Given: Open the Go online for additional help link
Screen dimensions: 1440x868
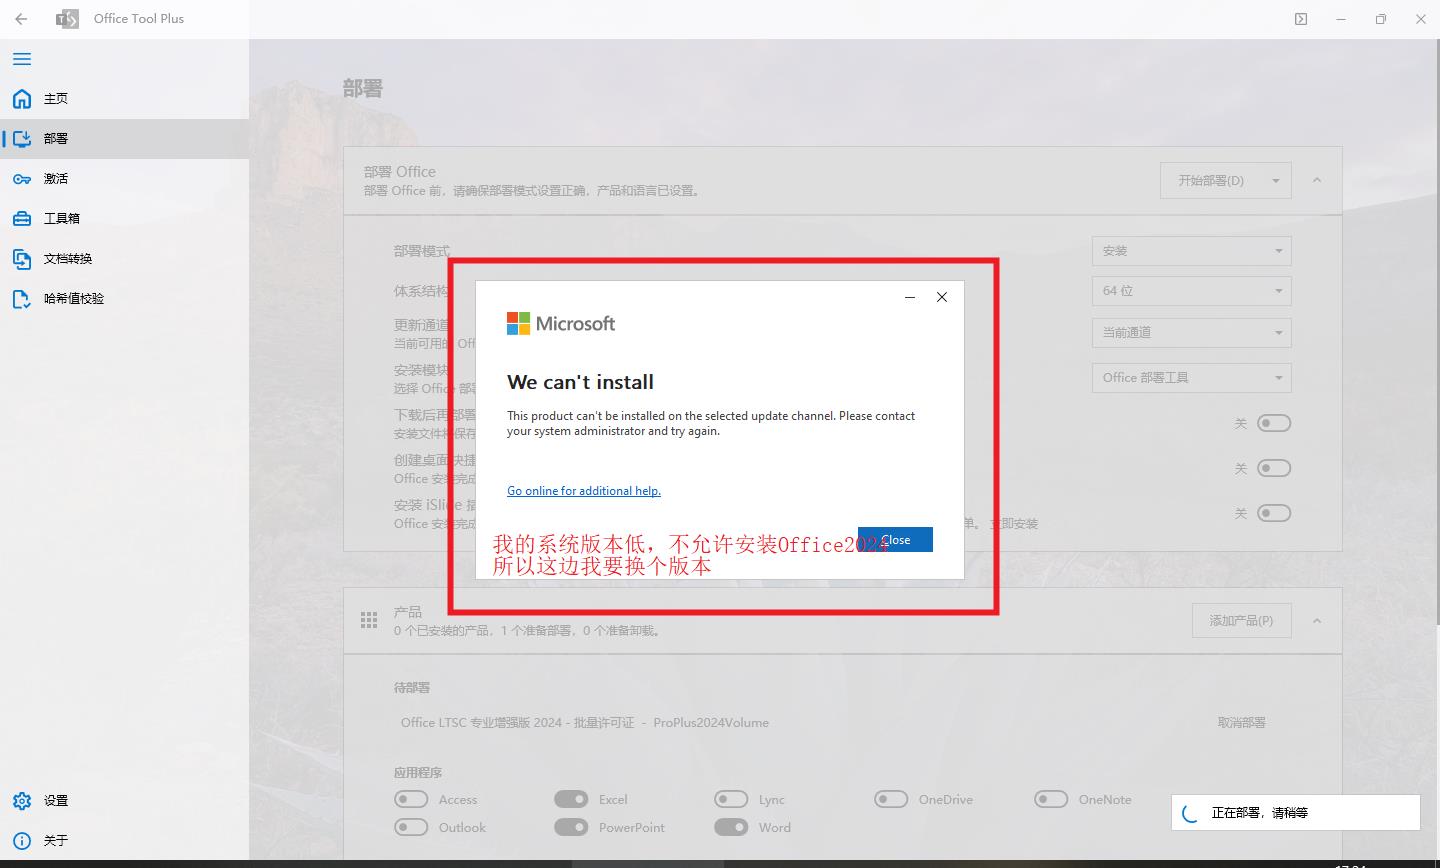Looking at the screenshot, I should tap(584, 490).
